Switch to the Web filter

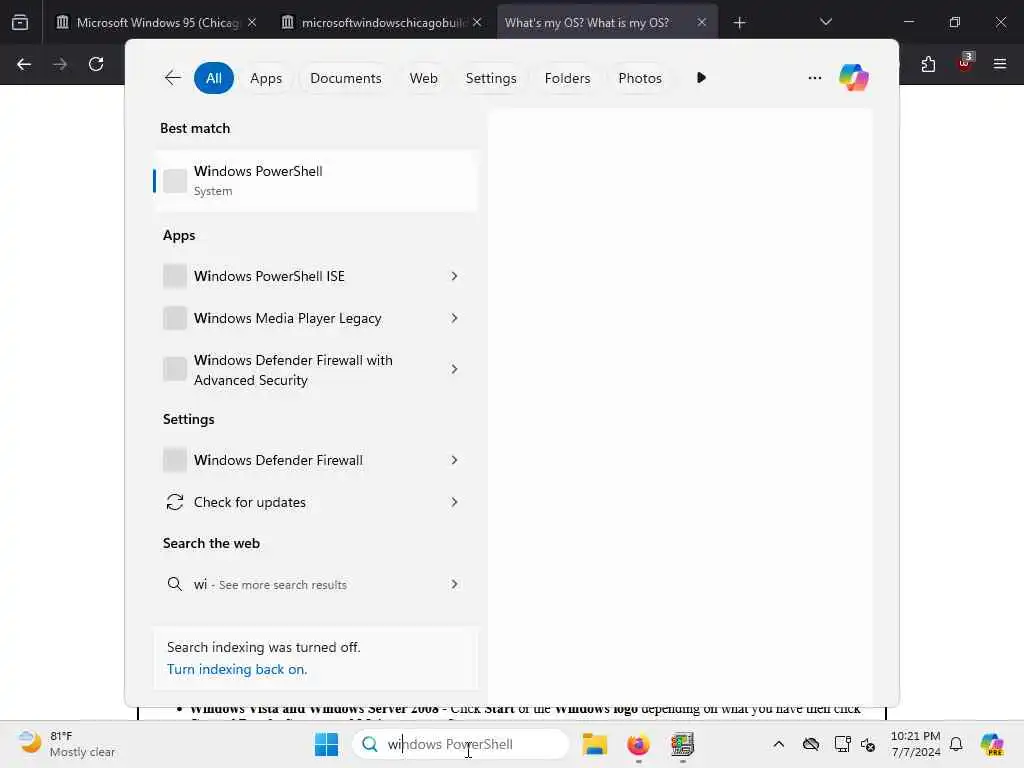tap(423, 78)
